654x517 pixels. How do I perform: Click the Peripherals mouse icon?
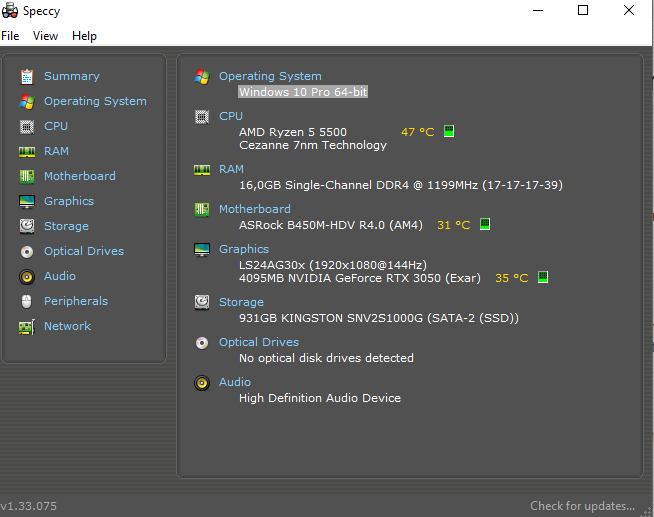point(26,301)
